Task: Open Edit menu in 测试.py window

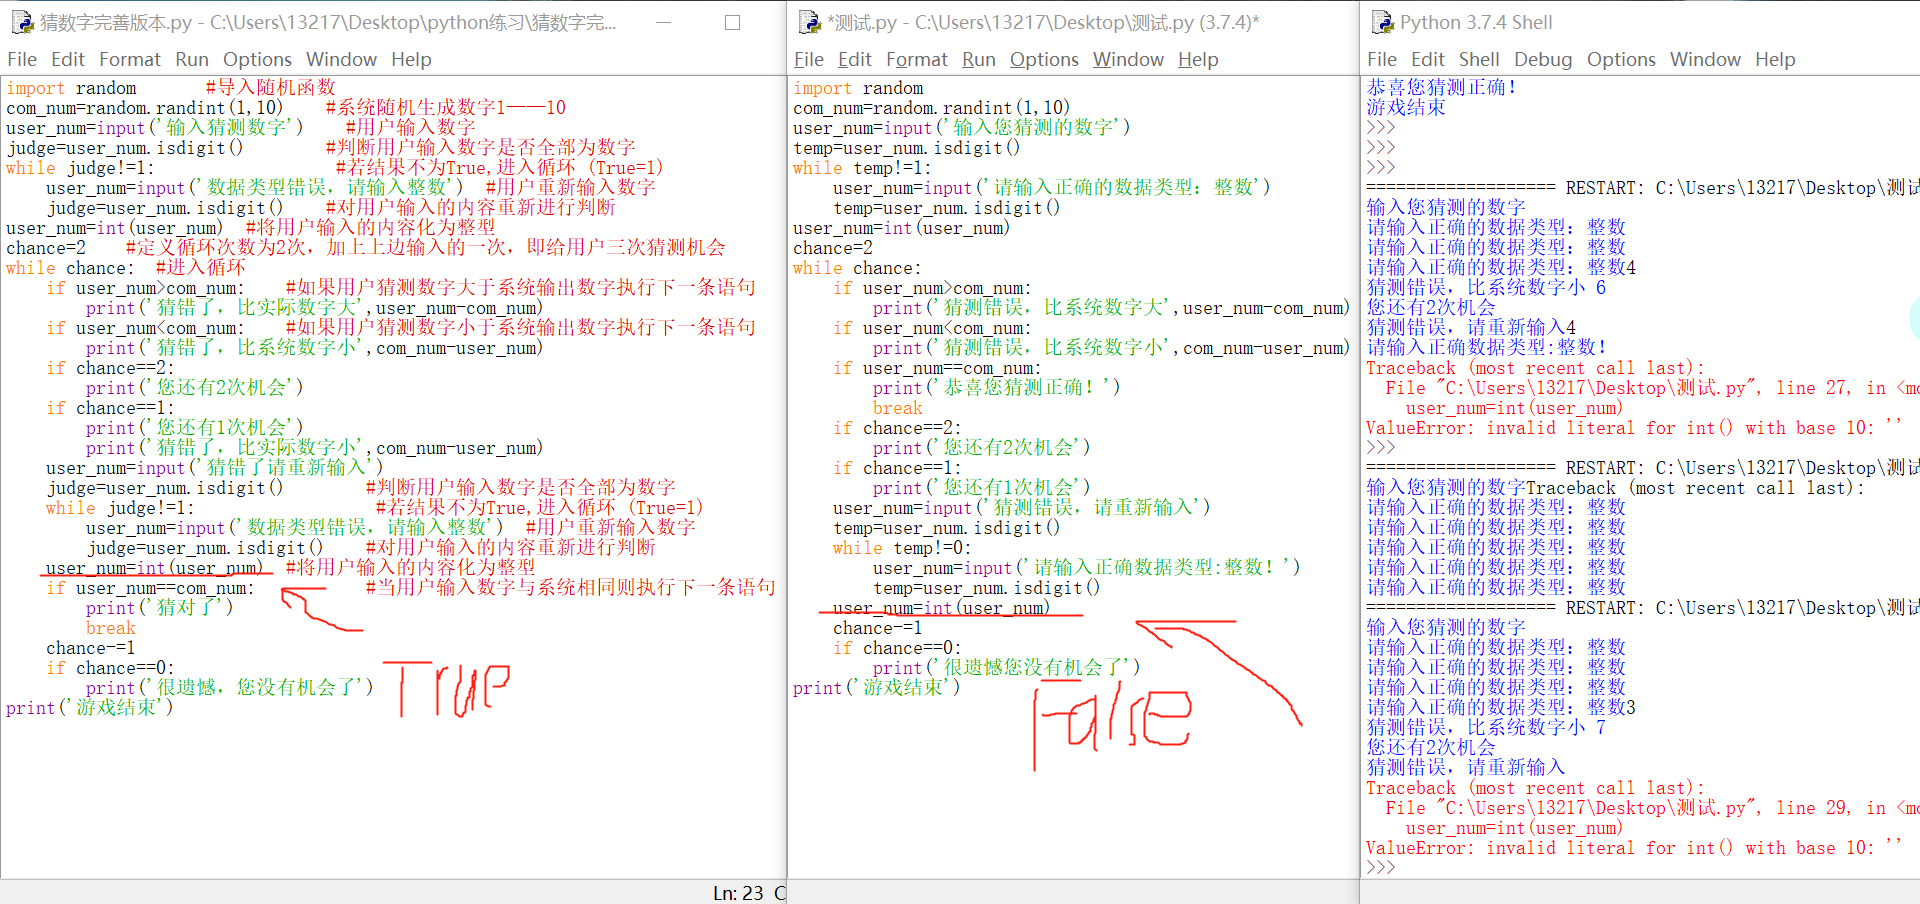Action: [855, 60]
